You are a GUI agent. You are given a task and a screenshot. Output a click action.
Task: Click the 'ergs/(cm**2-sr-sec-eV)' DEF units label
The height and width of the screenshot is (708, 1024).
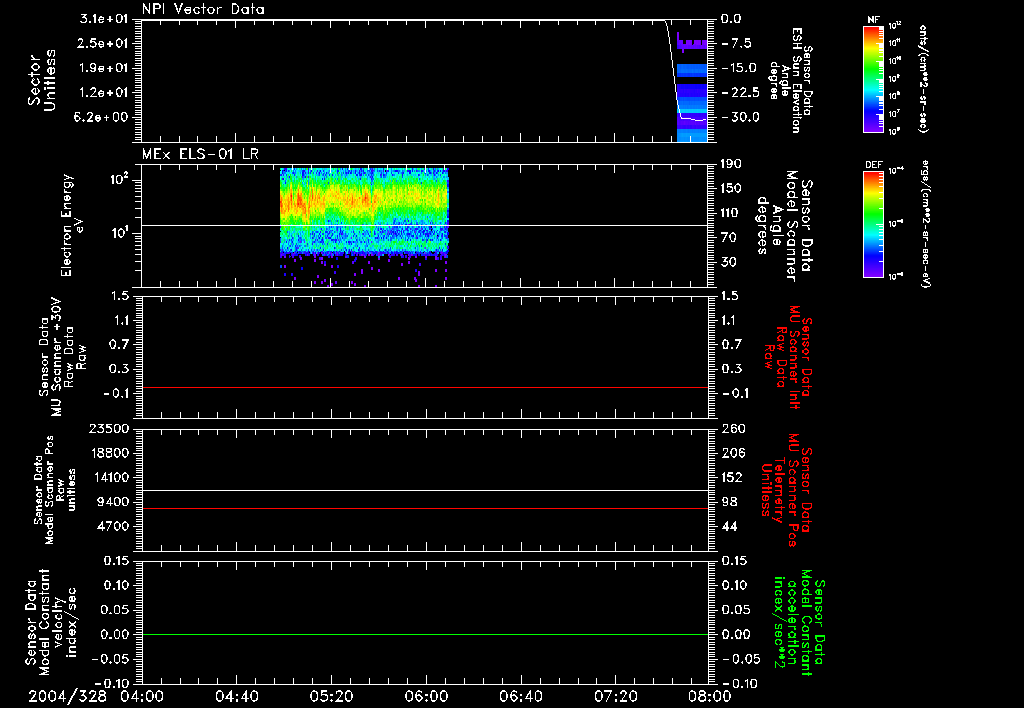[x=926, y=224]
